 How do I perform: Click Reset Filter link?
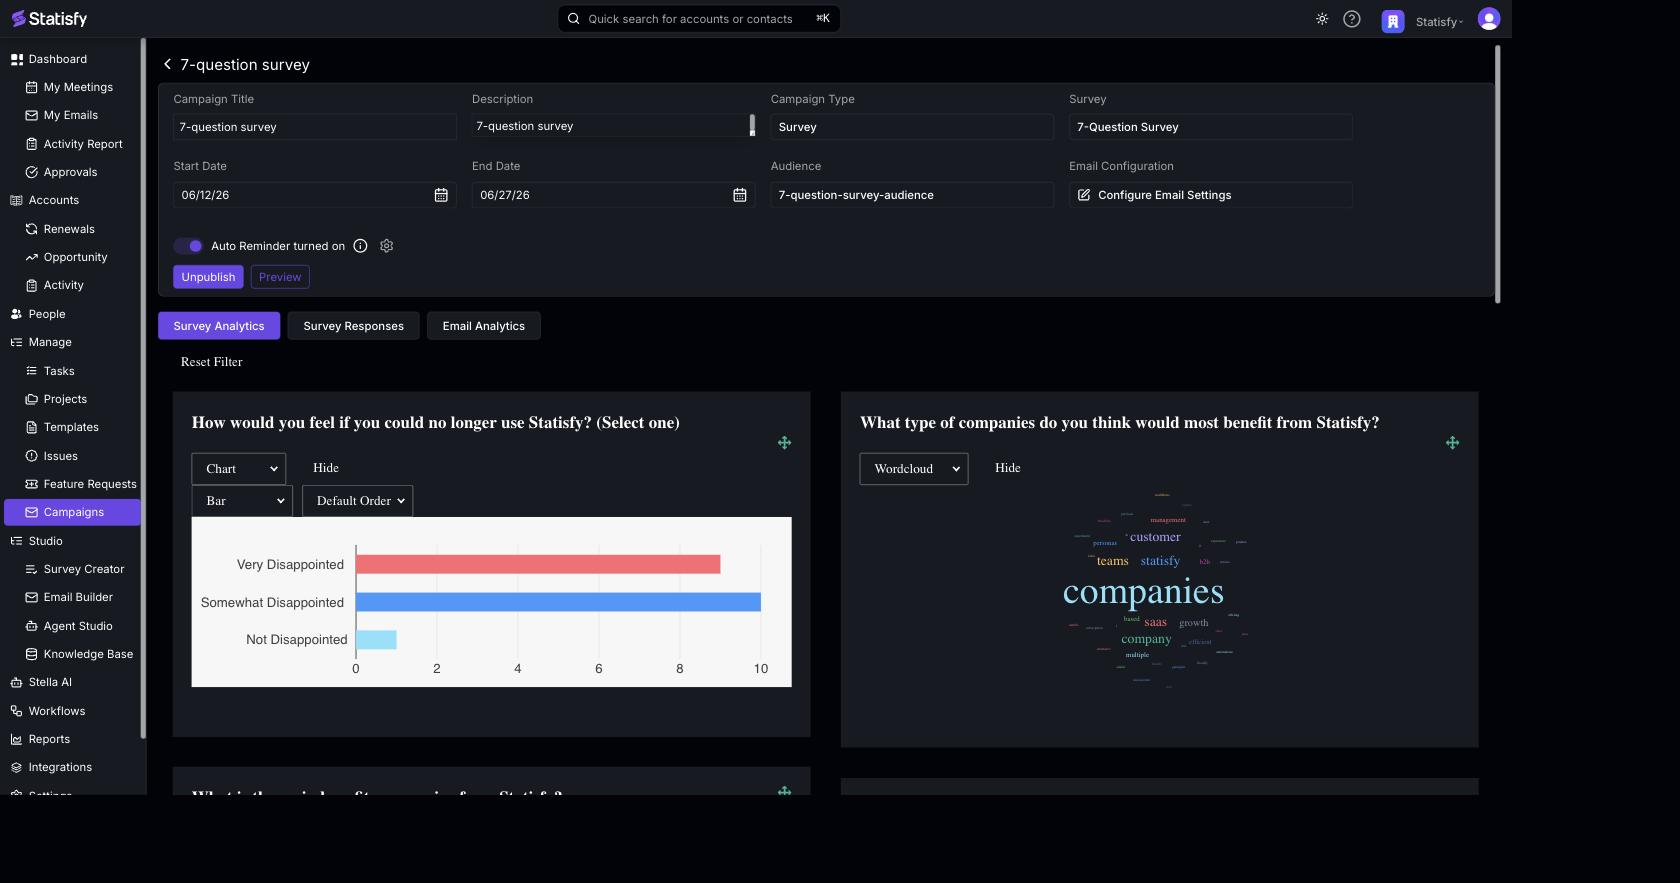click(212, 362)
